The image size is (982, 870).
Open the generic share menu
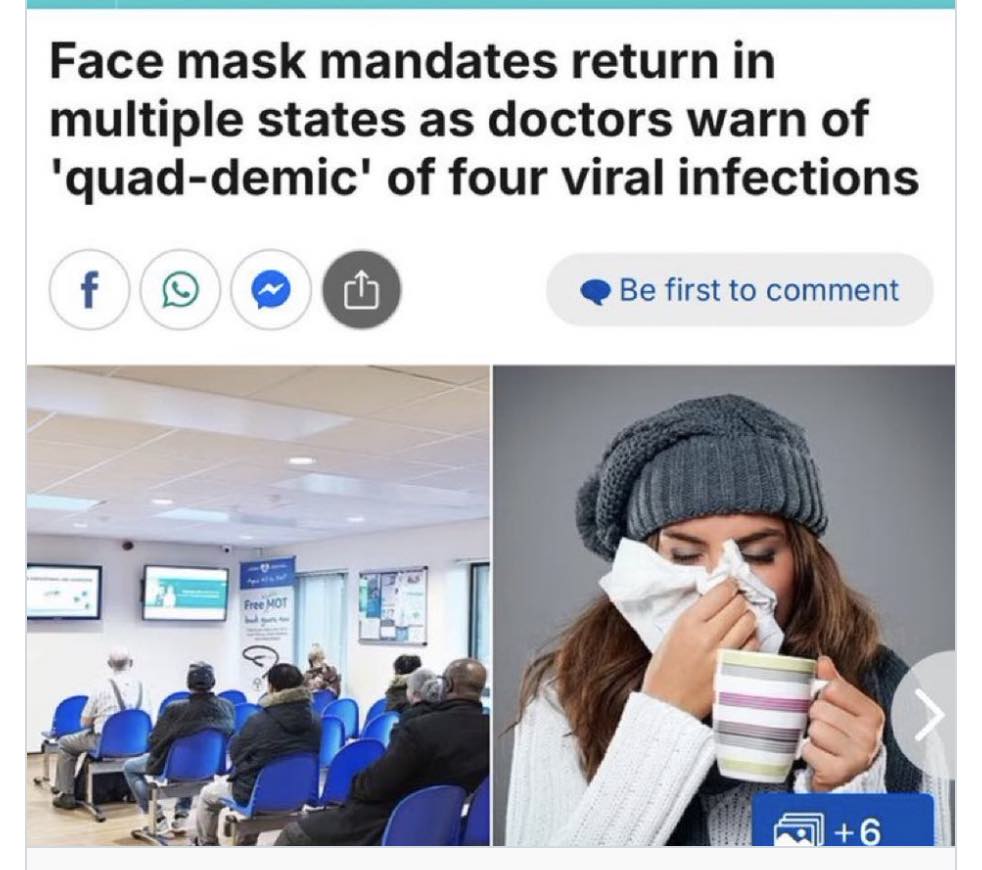click(x=361, y=290)
